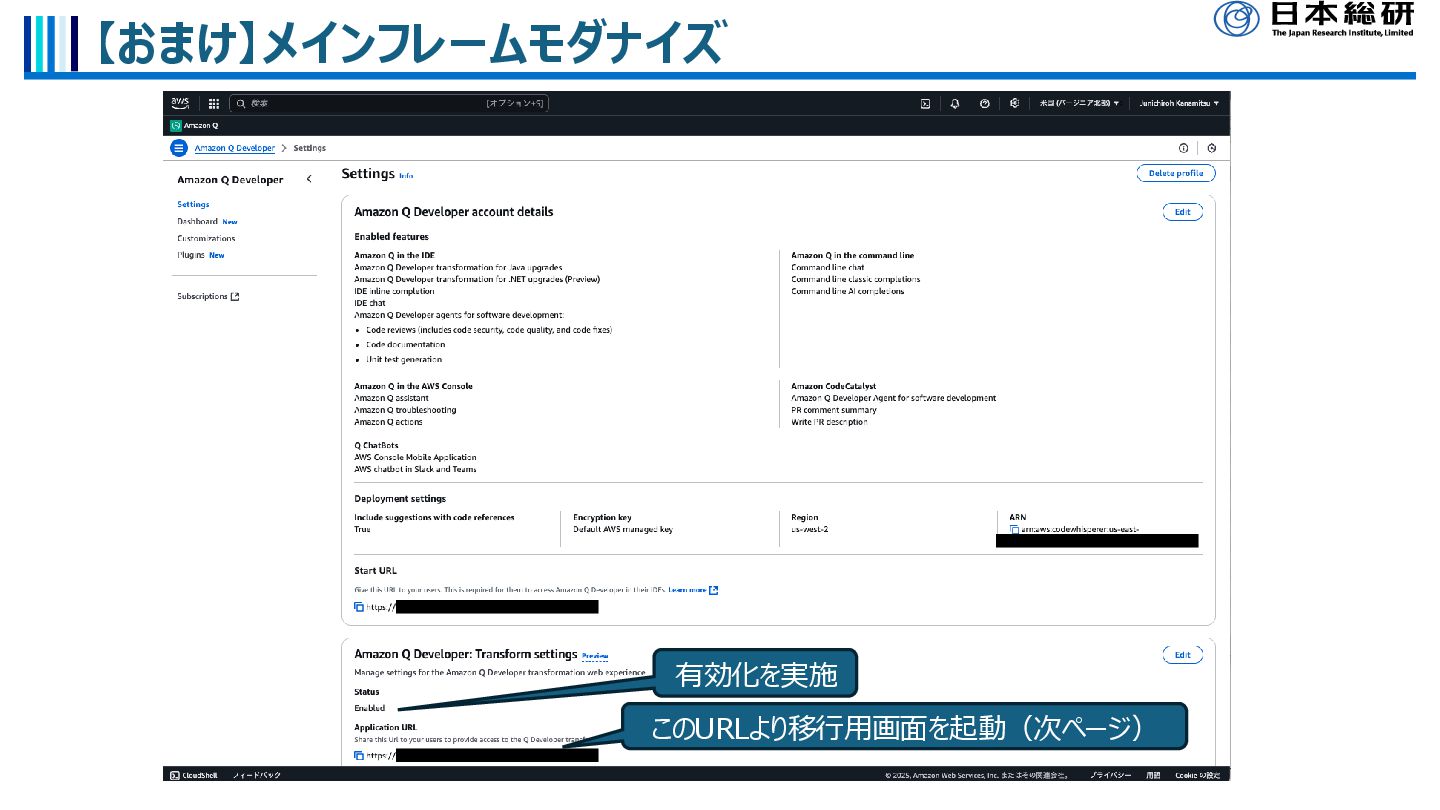Open the Subscriptions external link
The image size is (1440, 810).
click(208, 296)
